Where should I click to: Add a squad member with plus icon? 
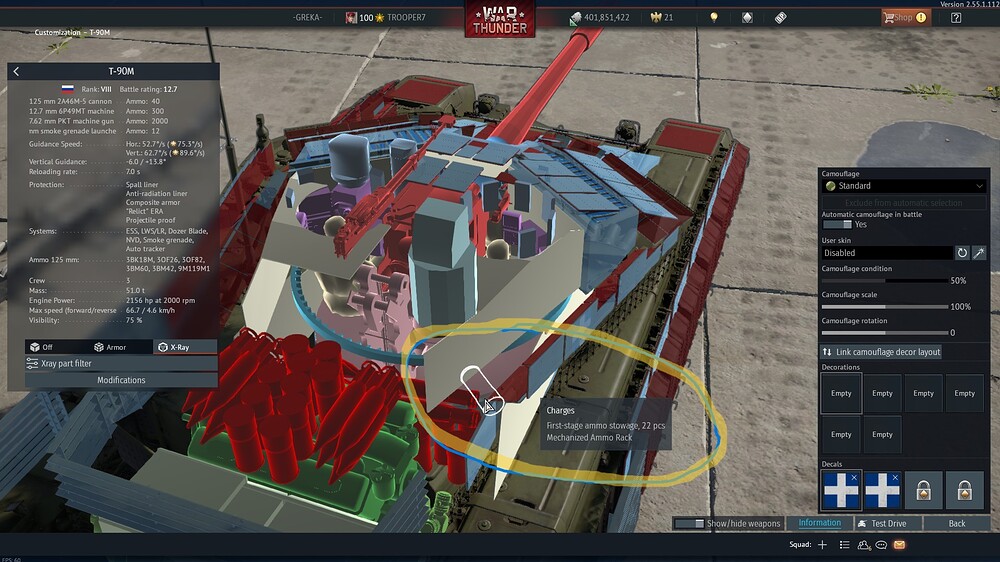pos(822,545)
